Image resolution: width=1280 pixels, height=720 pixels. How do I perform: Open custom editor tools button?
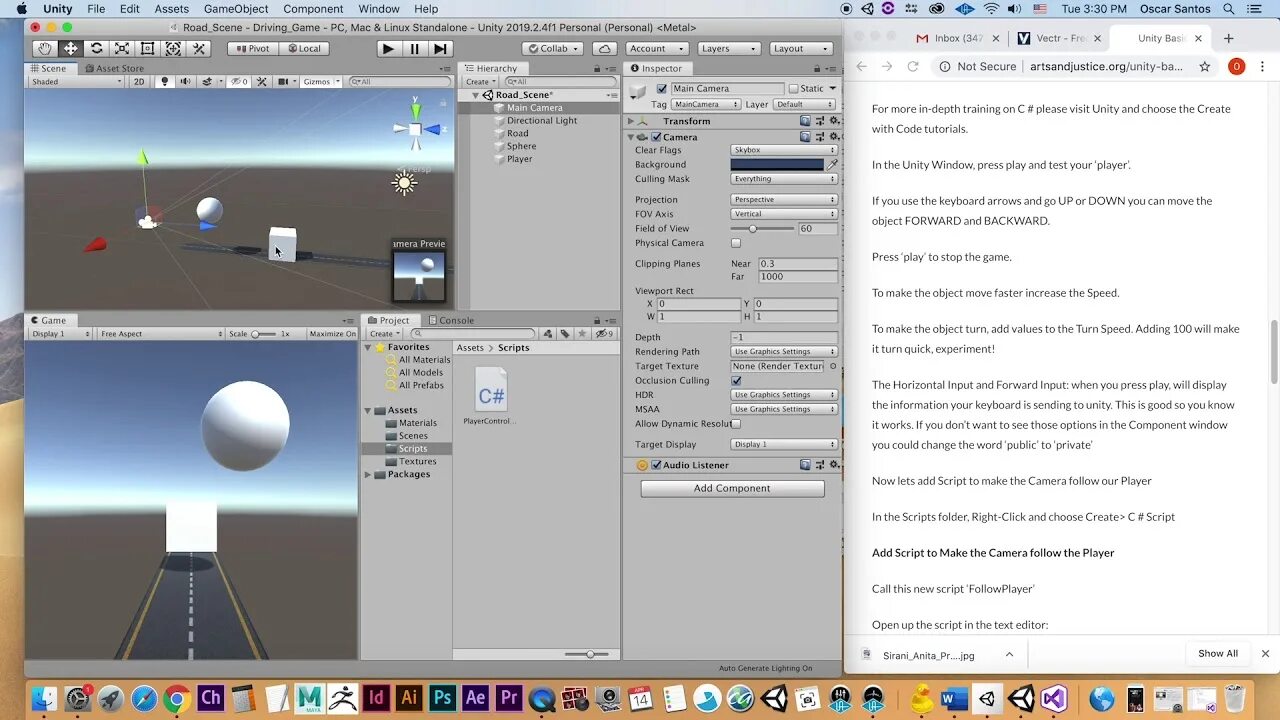(198, 48)
